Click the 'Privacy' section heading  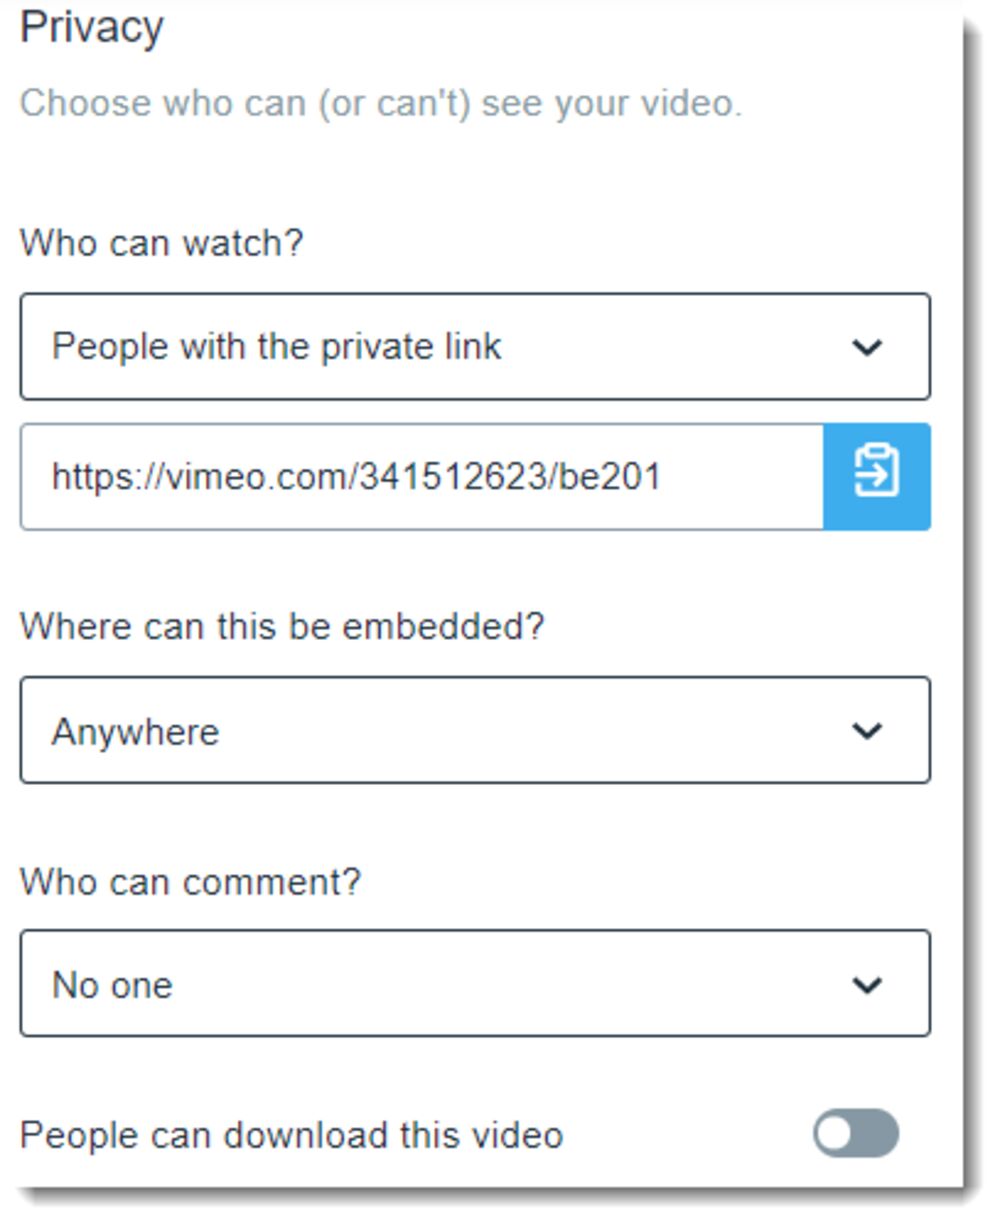pos(91,27)
